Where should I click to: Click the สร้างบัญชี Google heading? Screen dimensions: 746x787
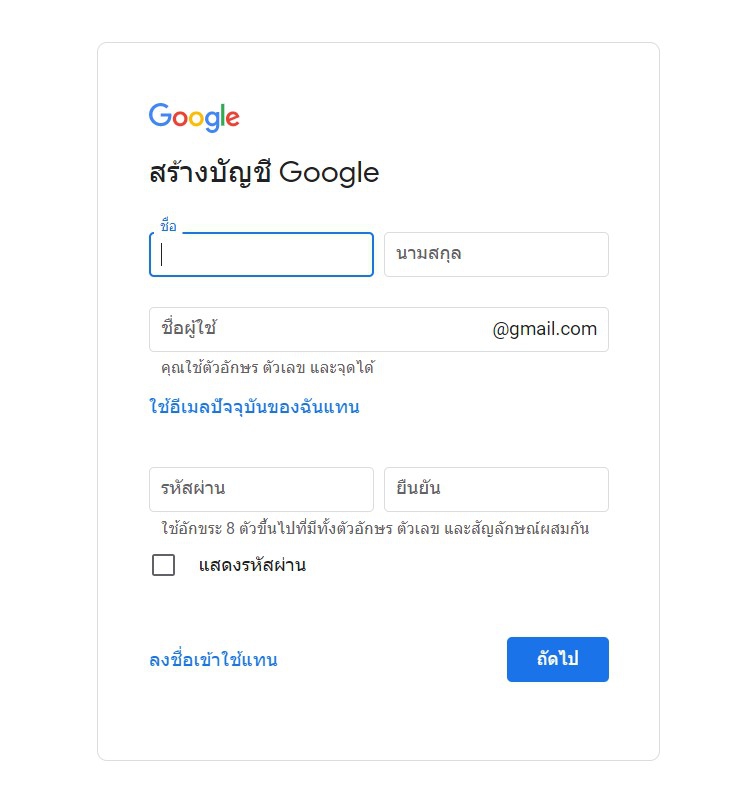click(264, 173)
